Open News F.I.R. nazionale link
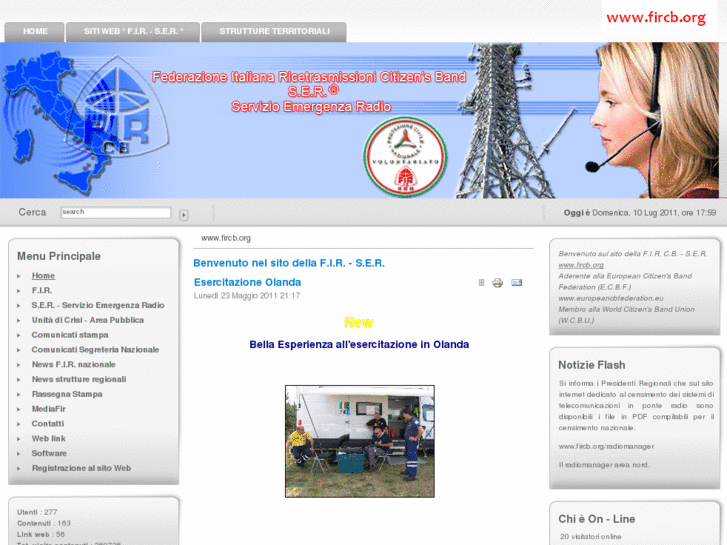This screenshot has width=727, height=545. pyautogui.click(x=74, y=365)
